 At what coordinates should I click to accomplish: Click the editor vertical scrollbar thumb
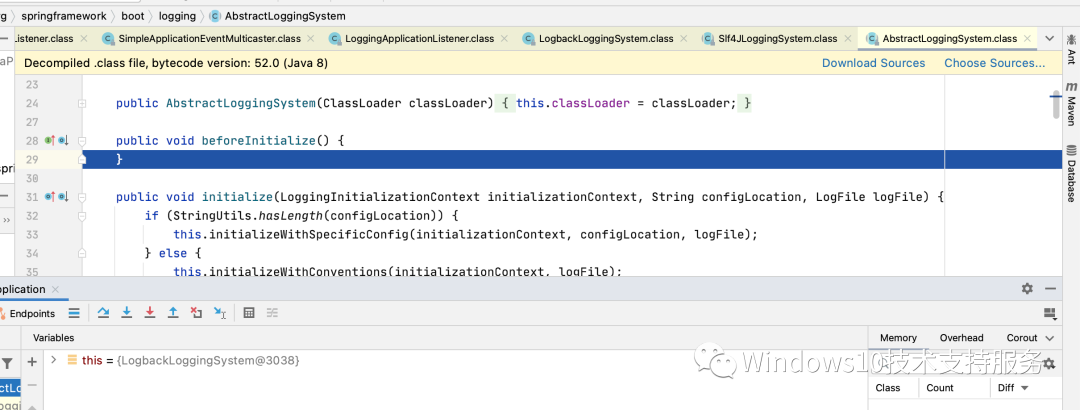[x=1056, y=104]
